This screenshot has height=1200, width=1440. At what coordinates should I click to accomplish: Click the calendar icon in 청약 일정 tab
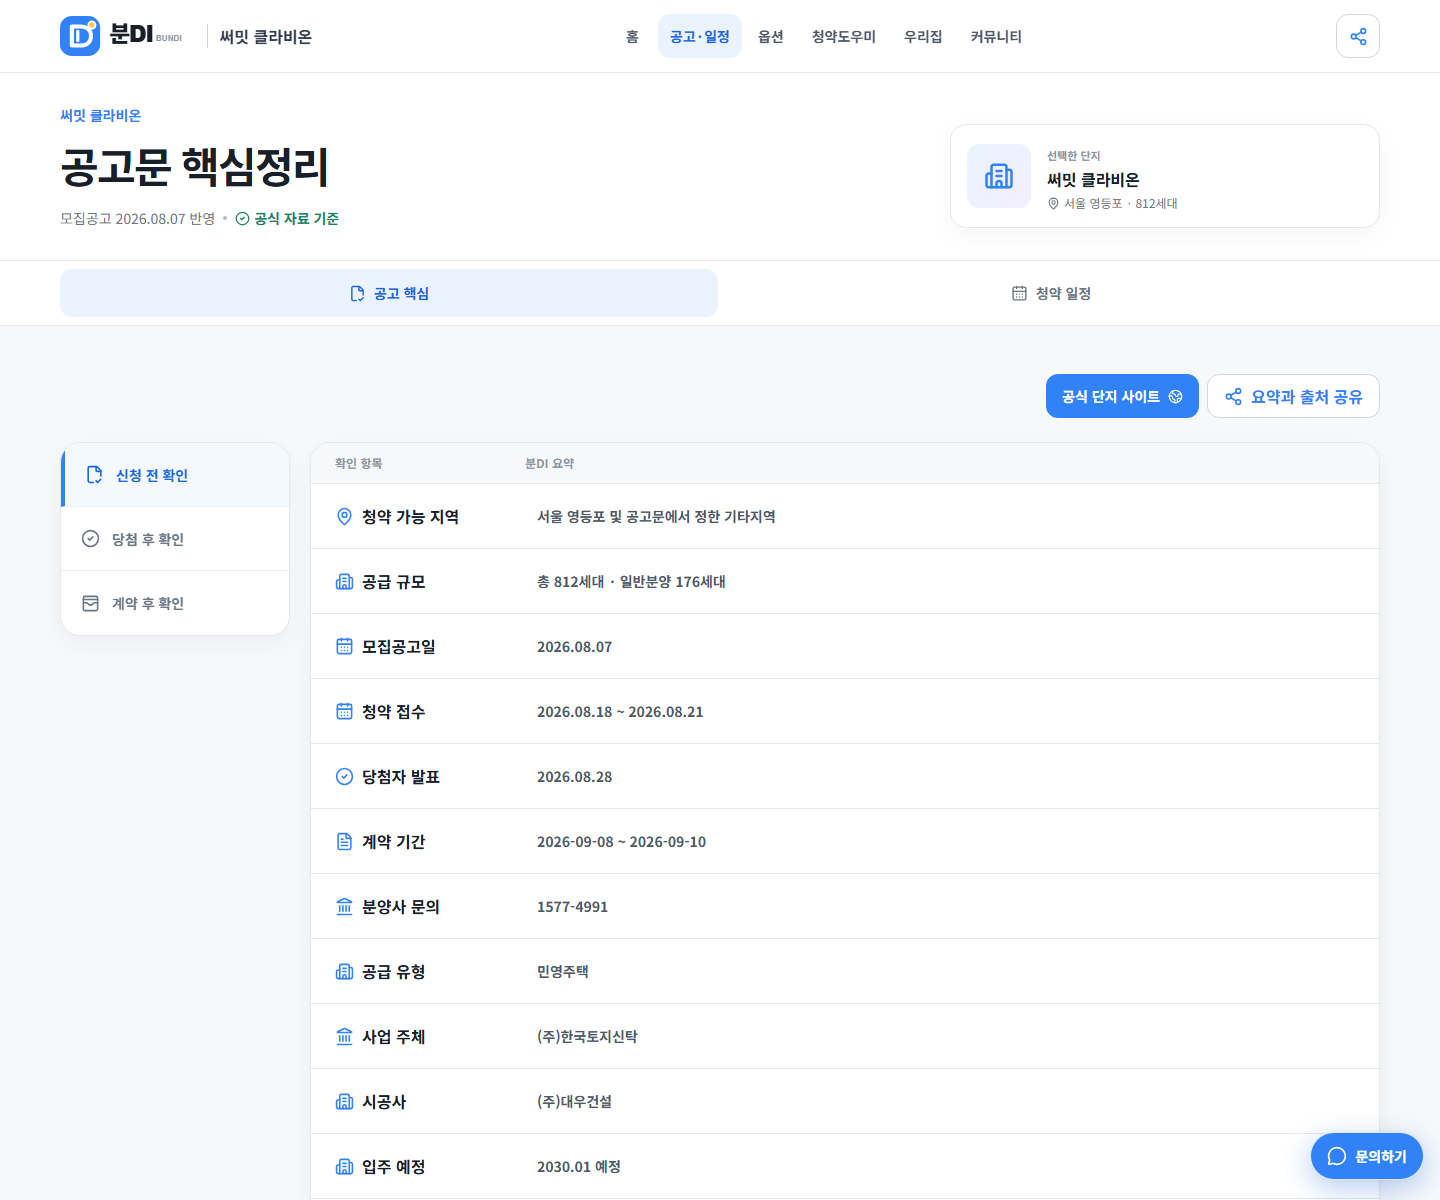tap(1019, 293)
